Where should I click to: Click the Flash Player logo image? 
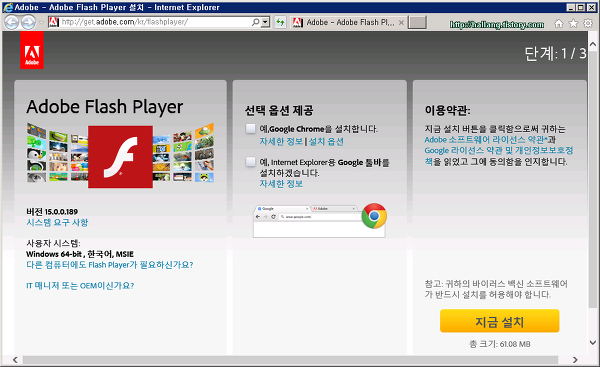pos(120,157)
